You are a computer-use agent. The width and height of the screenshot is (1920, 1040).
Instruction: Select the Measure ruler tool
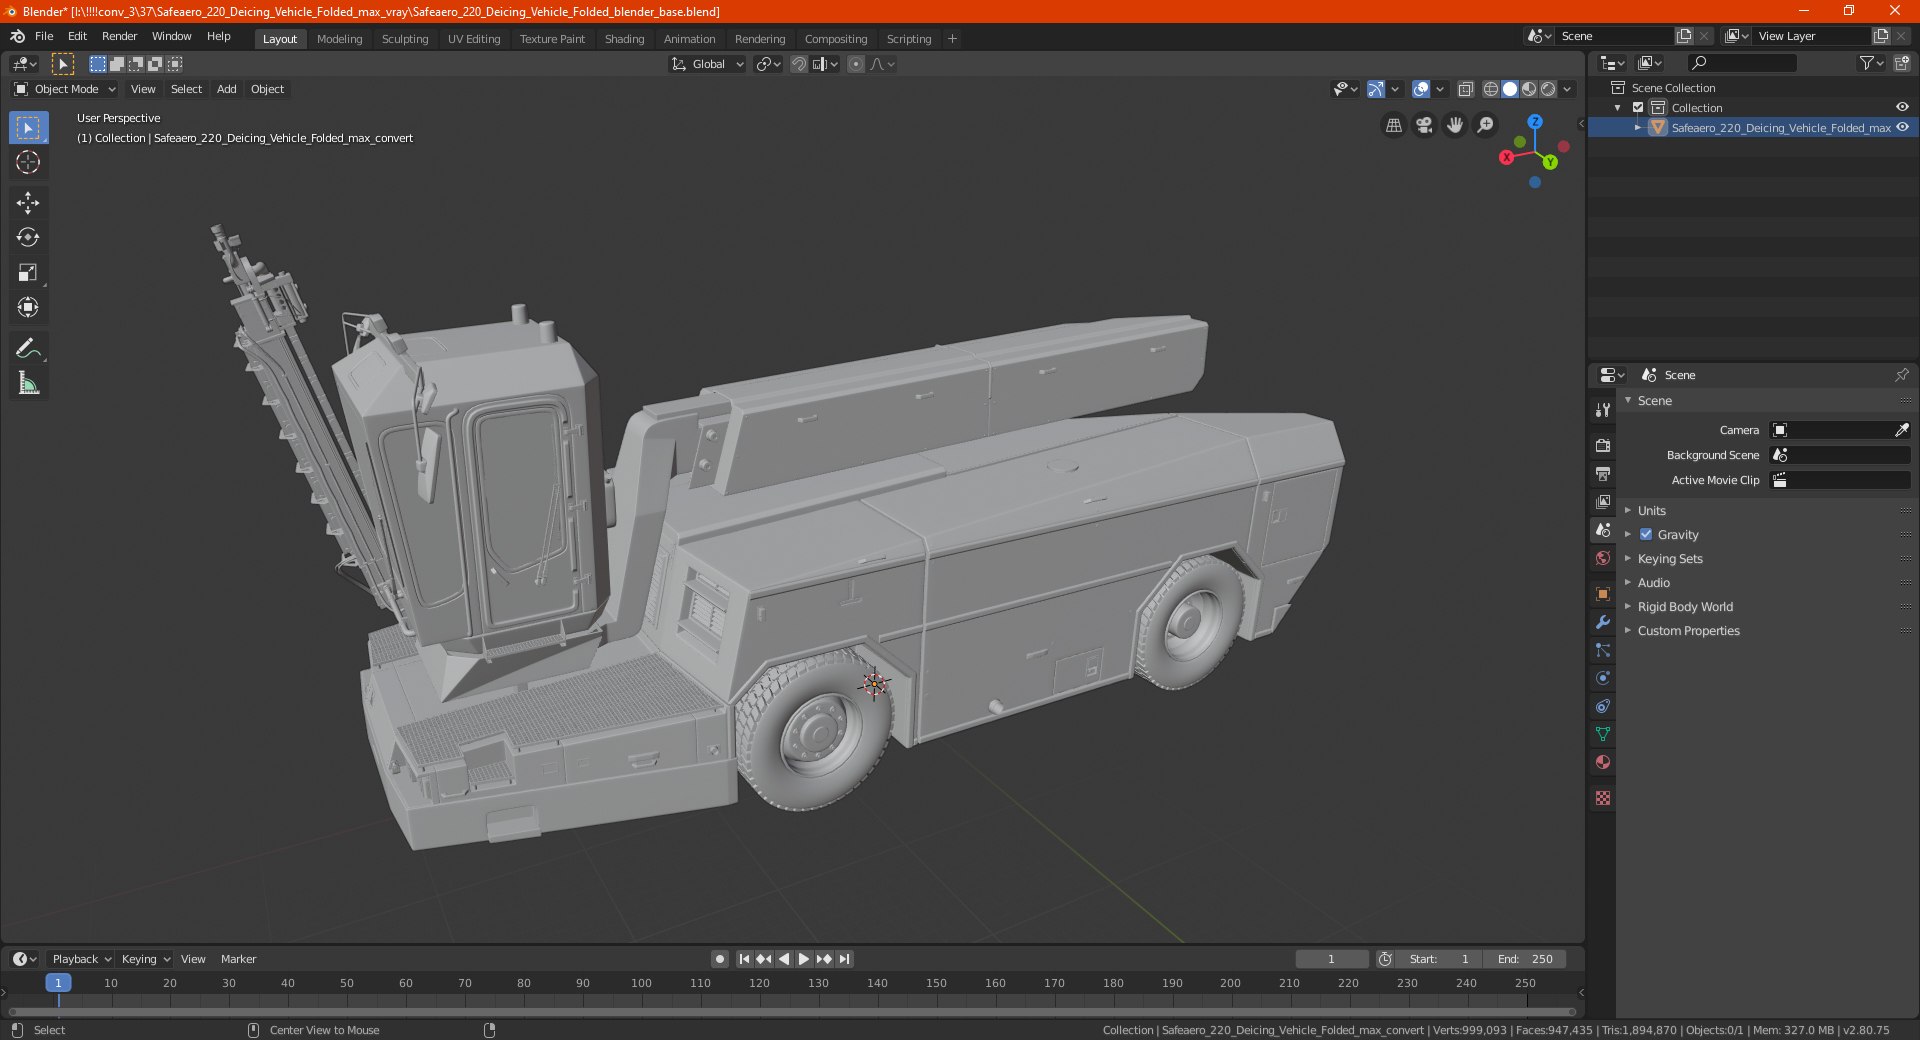click(x=28, y=383)
